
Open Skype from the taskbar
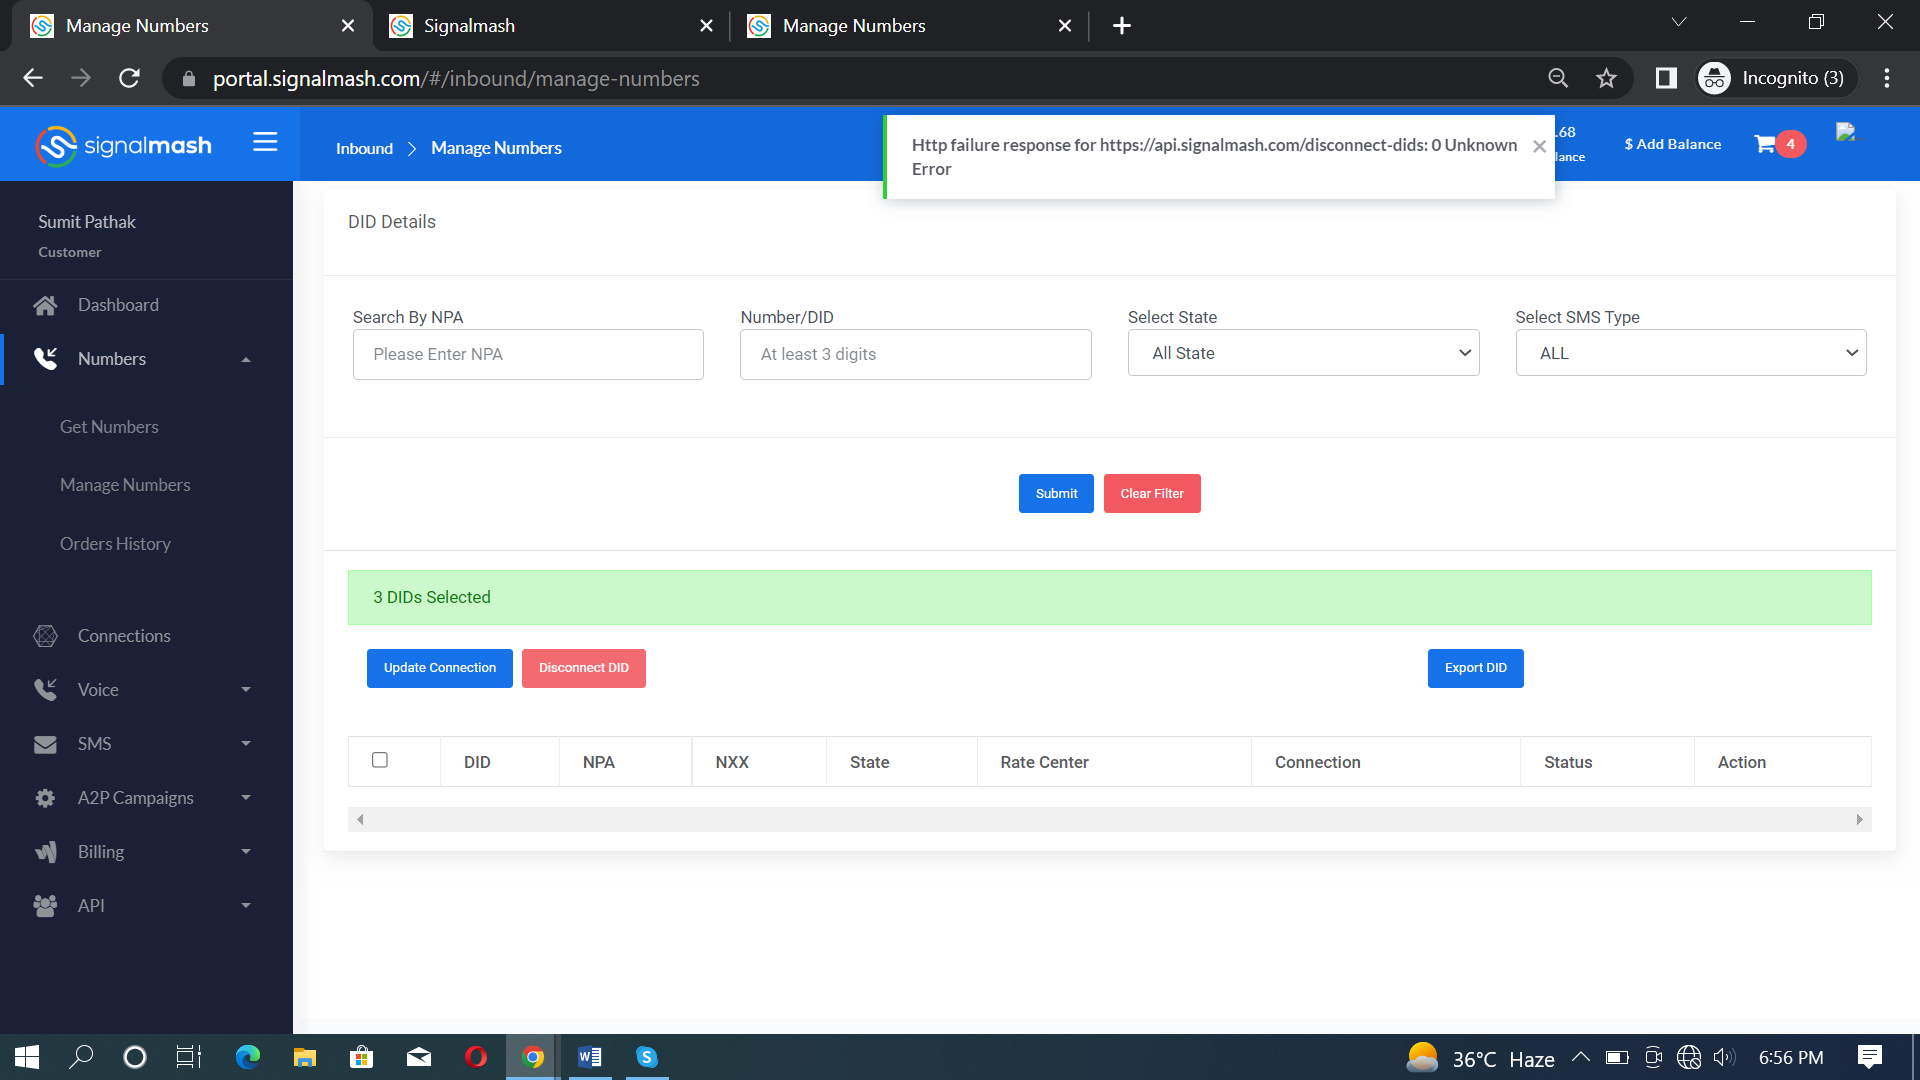pos(647,1057)
